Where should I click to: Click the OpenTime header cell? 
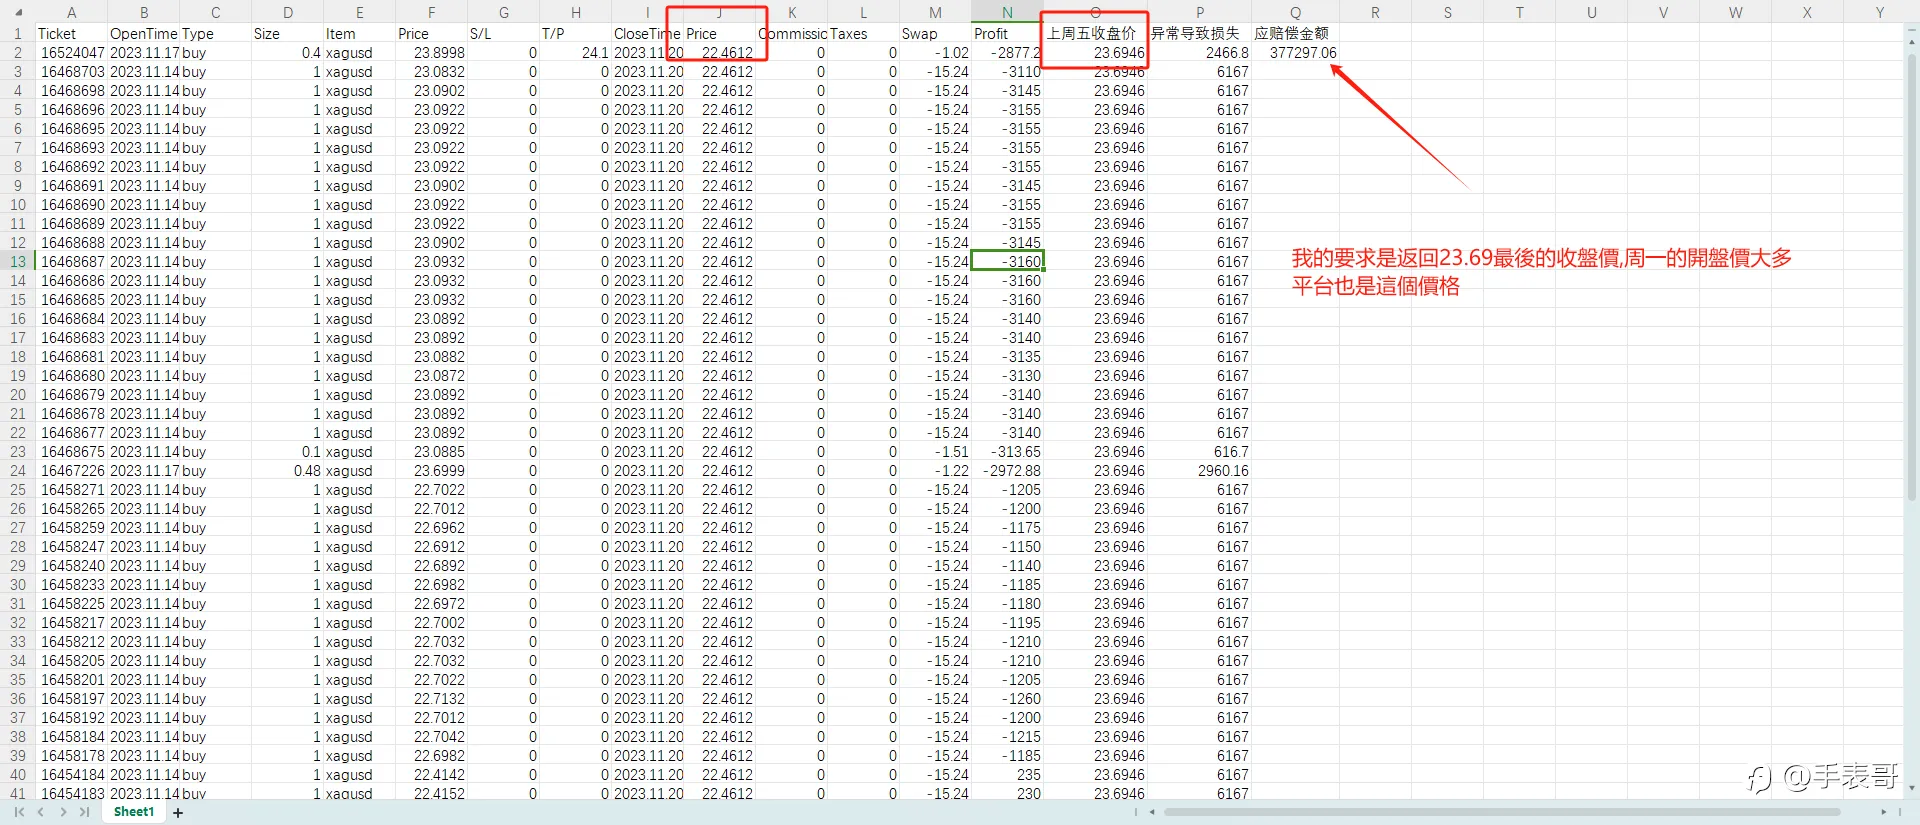[x=144, y=33]
